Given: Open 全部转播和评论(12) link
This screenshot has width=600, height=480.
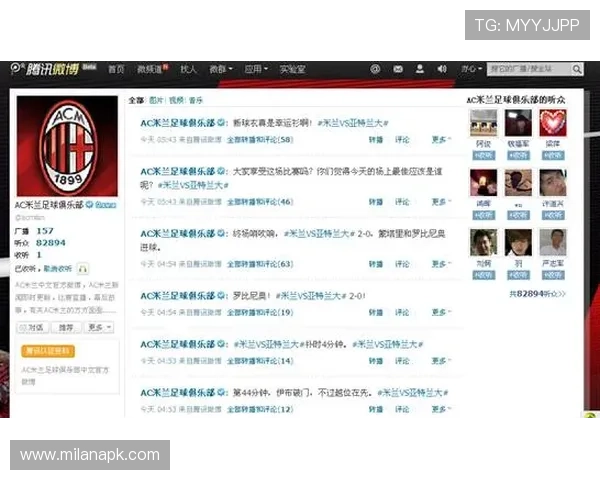Looking at the screenshot, I should pos(260,409).
